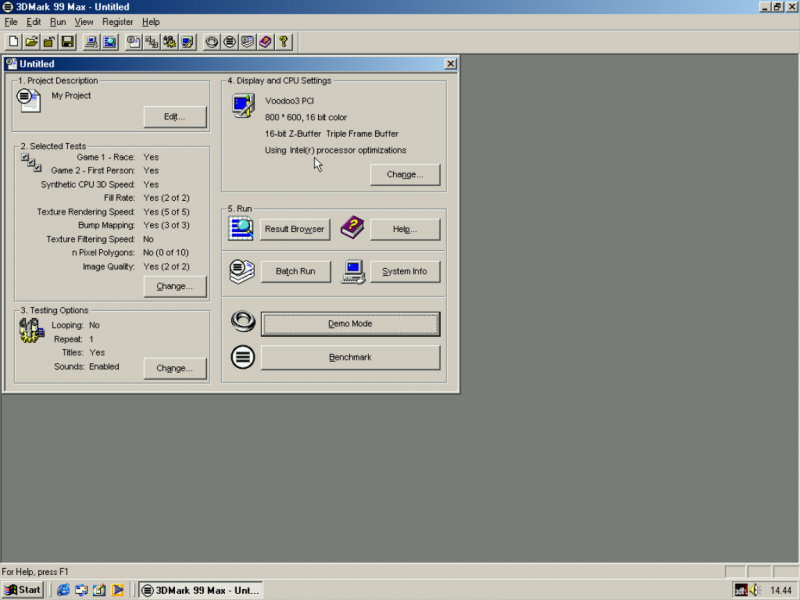Screen dimensions: 800x600
Task: Open the Register menu
Action: point(117,22)
